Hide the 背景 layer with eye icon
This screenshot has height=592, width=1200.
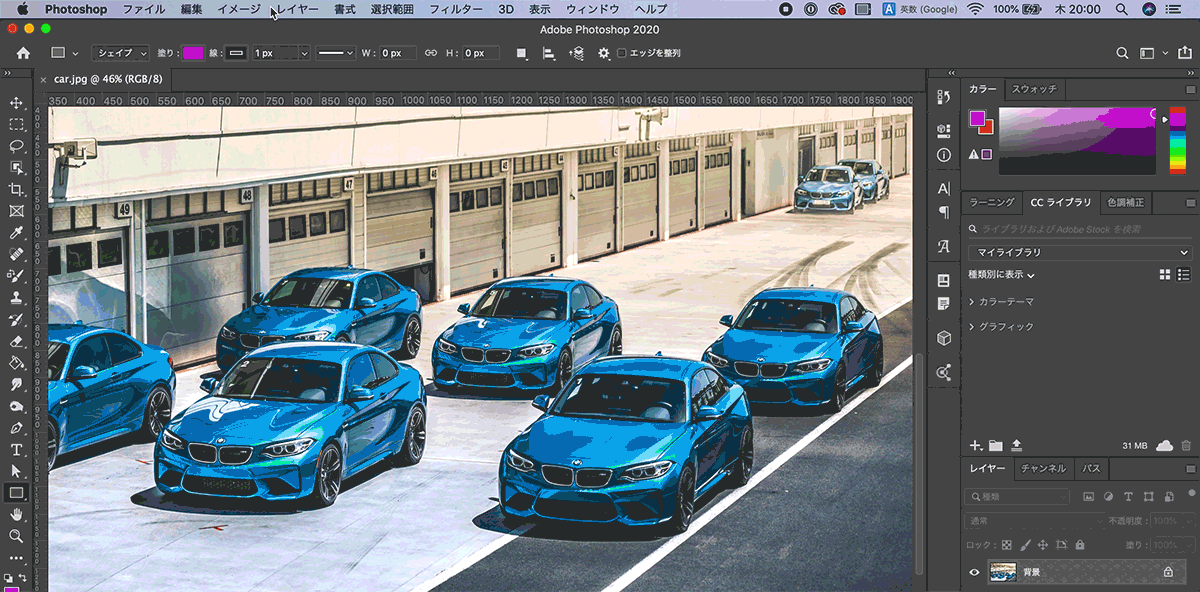[974, 572]
